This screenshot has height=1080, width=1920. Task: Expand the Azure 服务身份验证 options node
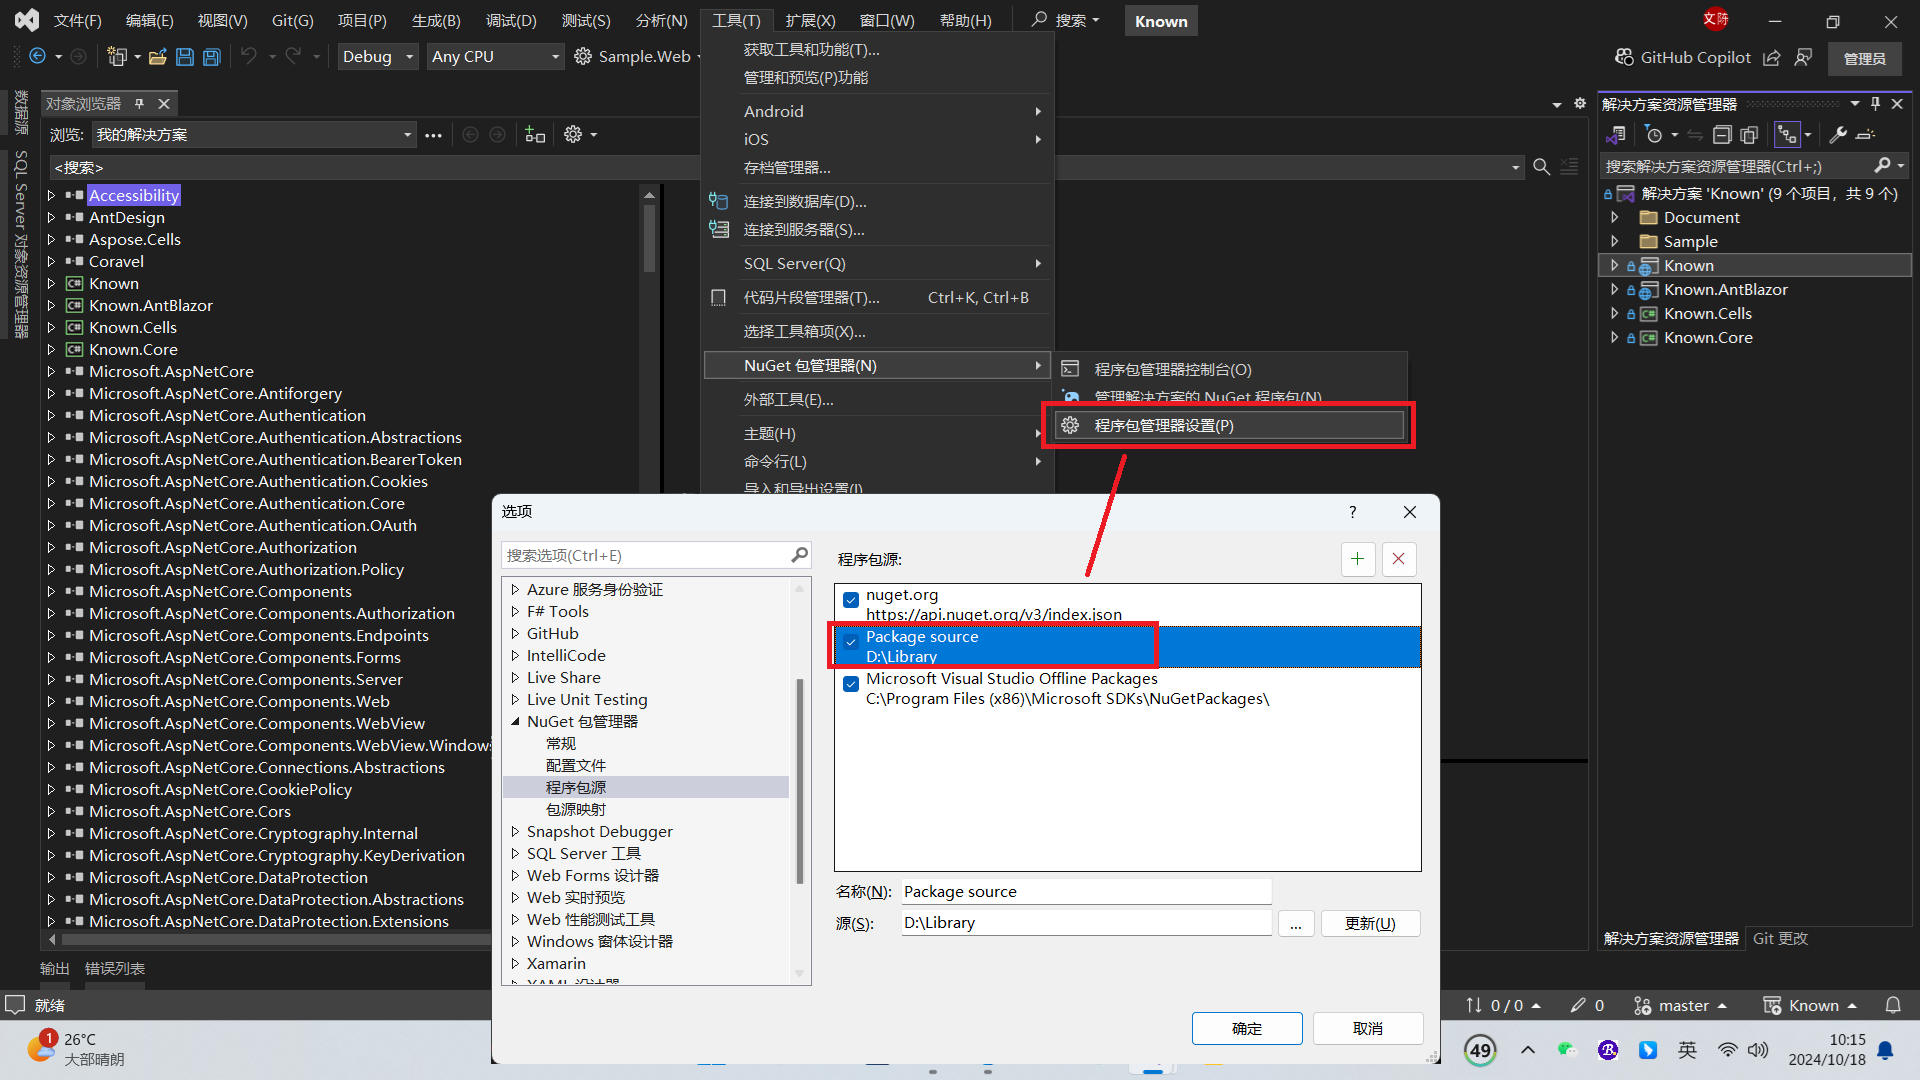pos(516,590)
